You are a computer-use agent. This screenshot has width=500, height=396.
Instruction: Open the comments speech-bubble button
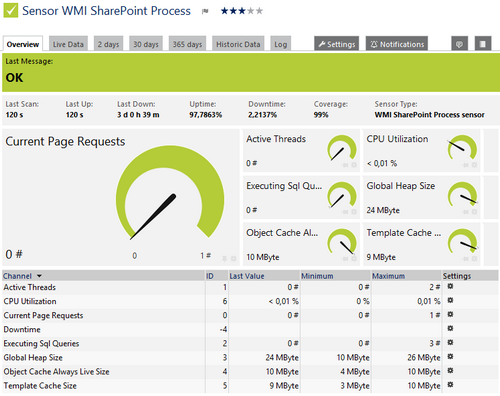[x=459, y=44]
